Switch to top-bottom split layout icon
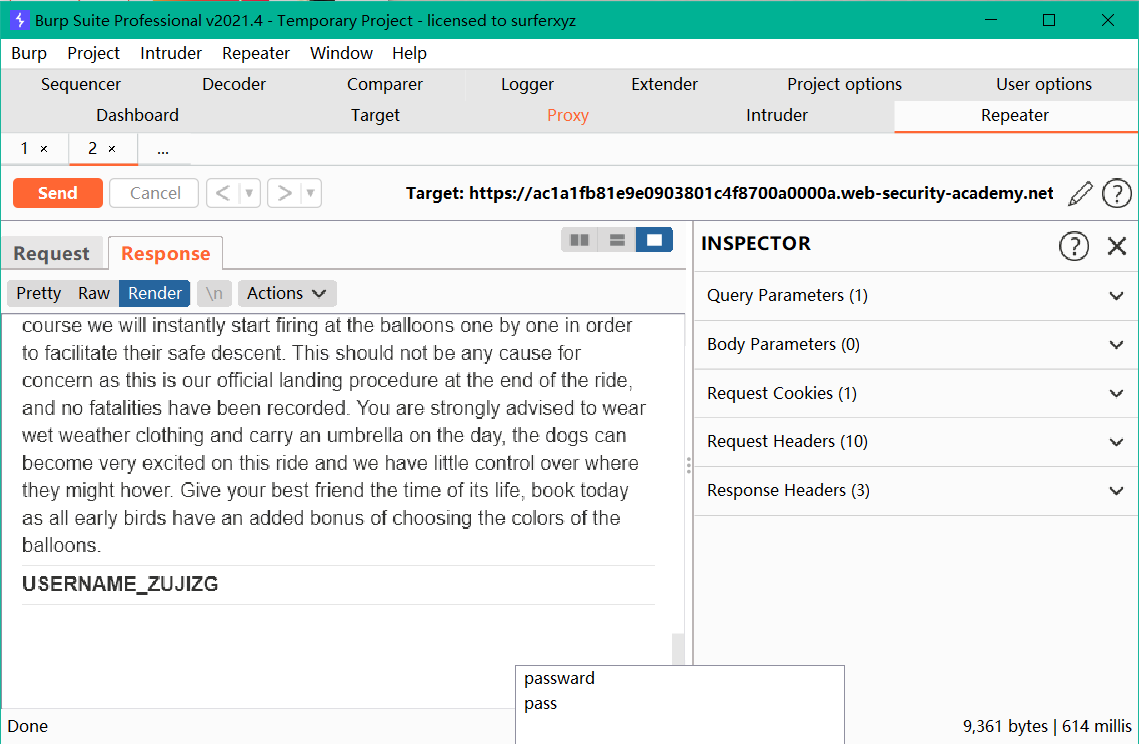 tap(617, 240)
